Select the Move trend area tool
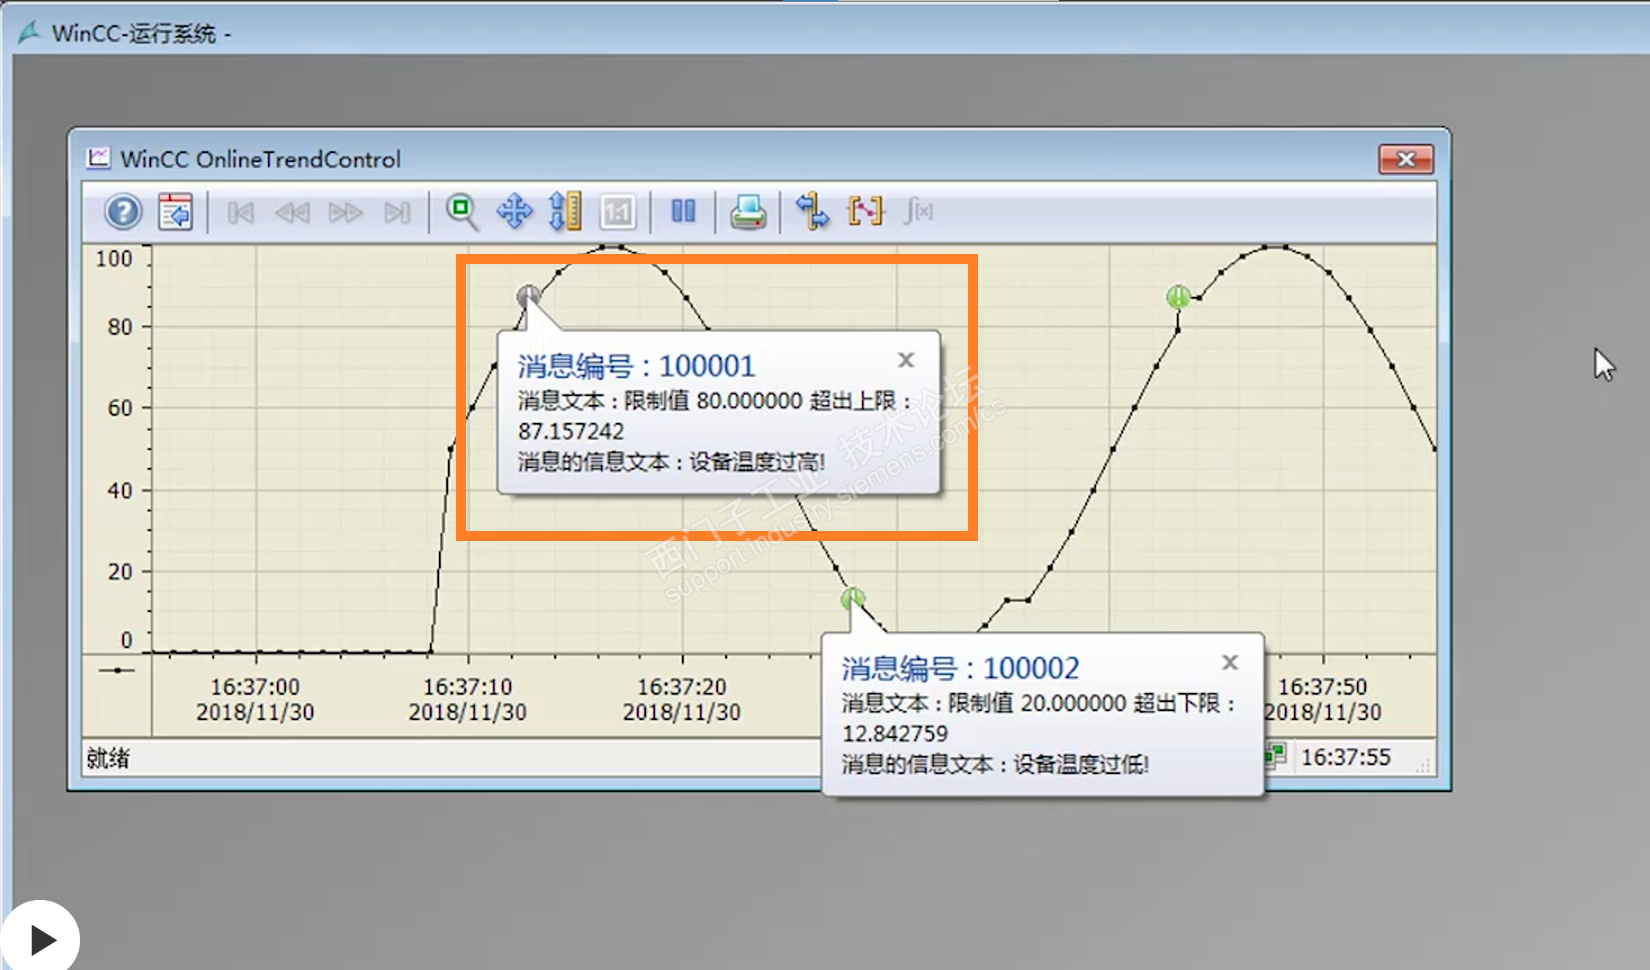Image resolution: width=1650 pixels, height=970 pixels. (514, 212)
